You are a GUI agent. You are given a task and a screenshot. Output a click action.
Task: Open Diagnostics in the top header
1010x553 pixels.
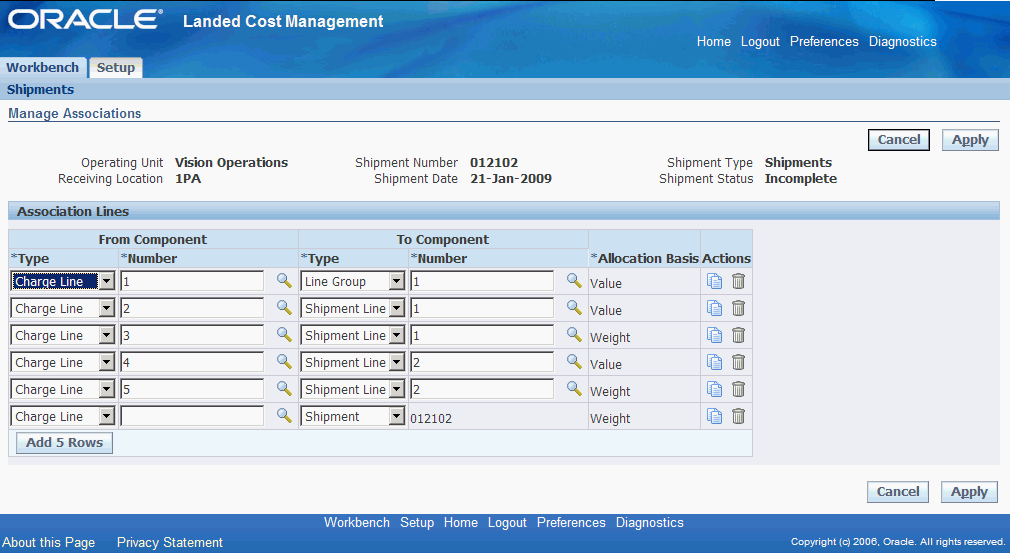pyautogui.click(x=902, y=41)
